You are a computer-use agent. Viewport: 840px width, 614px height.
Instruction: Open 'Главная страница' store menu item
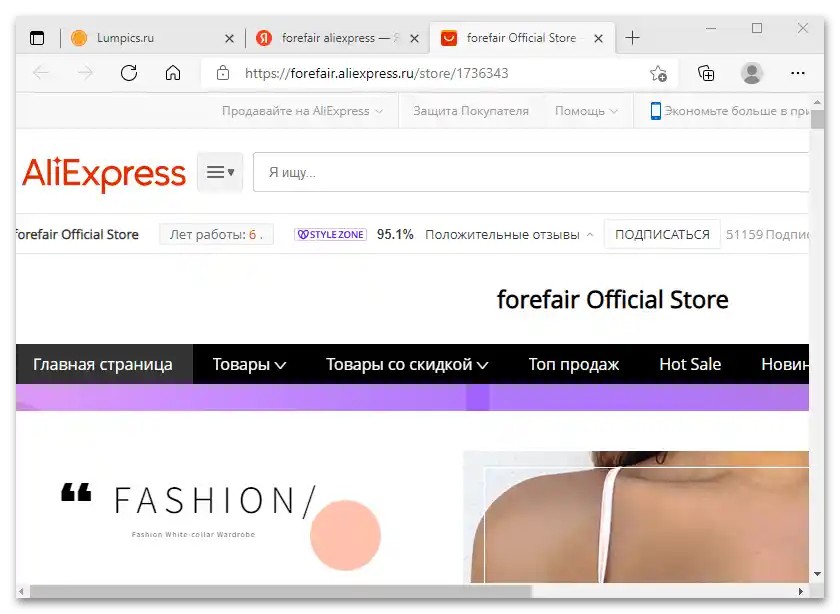tap(104, 364)
